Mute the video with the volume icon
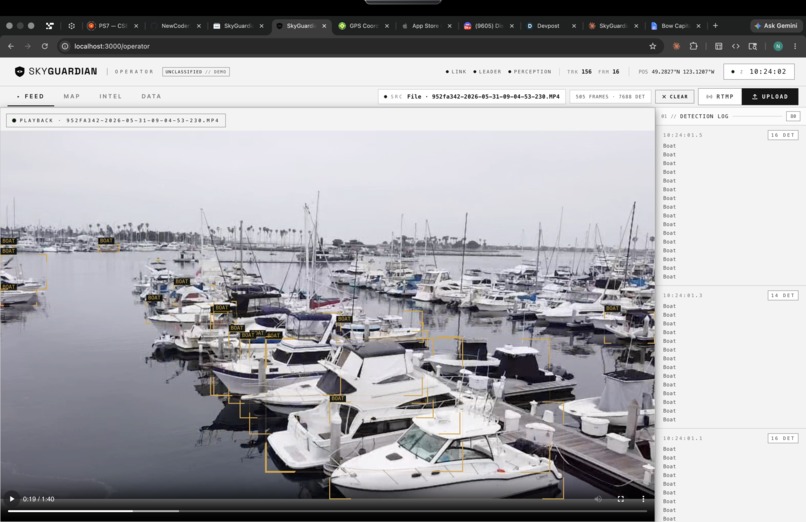806x522 pixels. [x=598, y=499]
